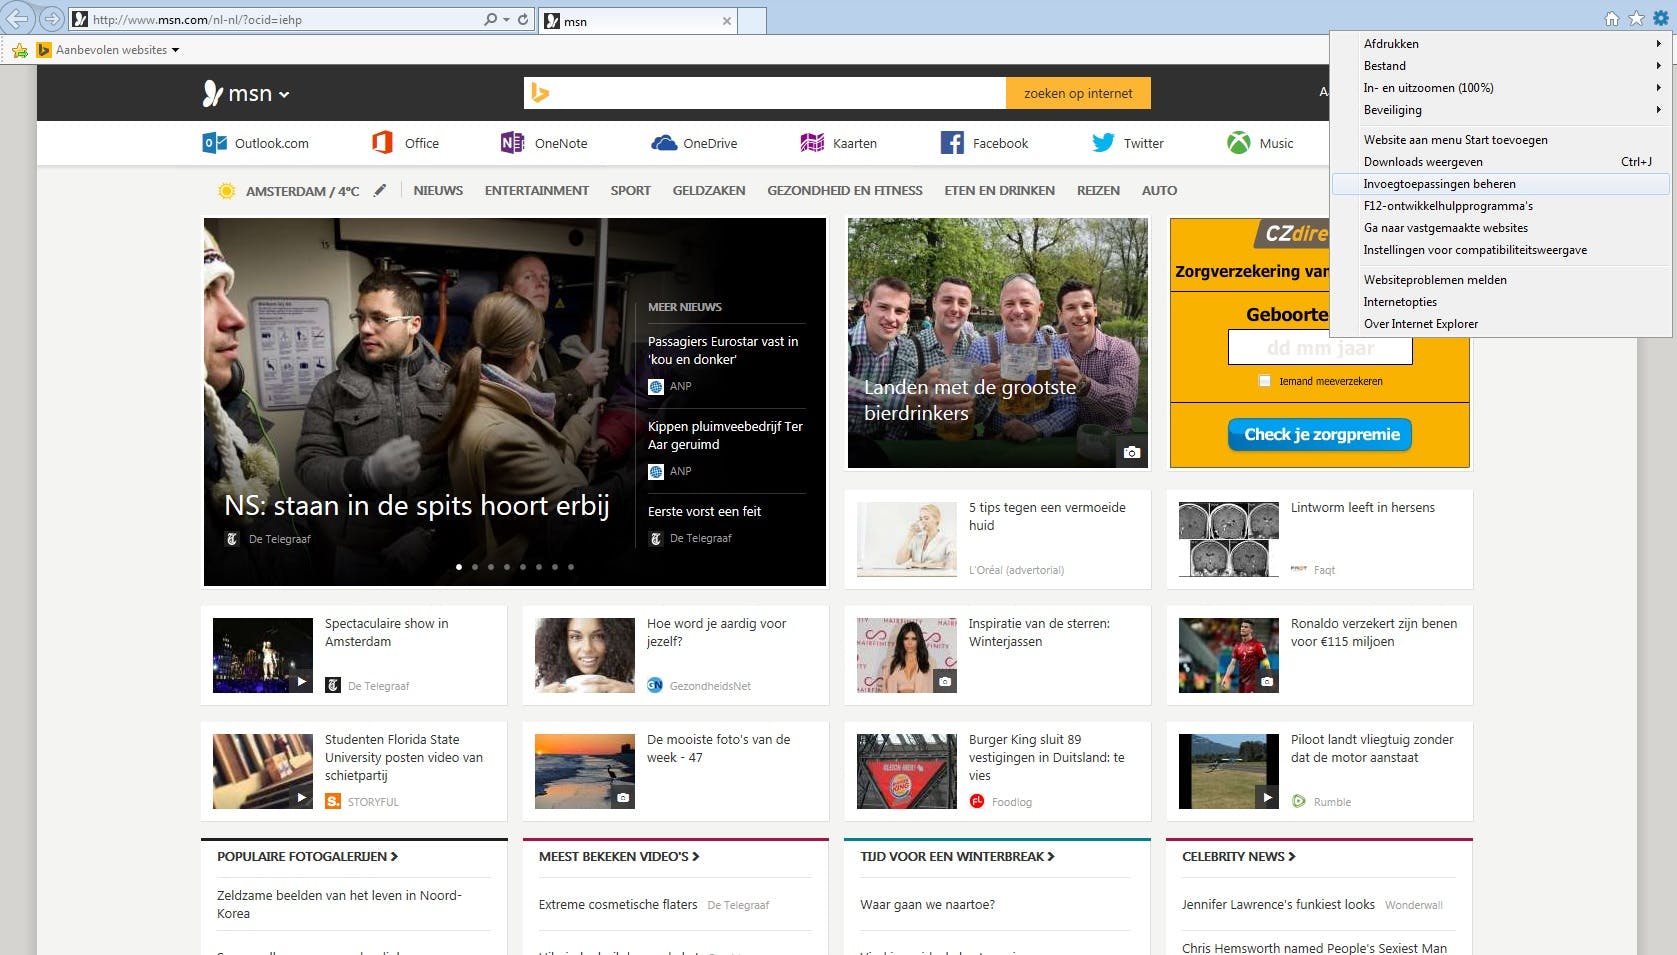This screenshot has height=955, width=1677.
Task: Open the OneNote icon link
Action: click(x=512, y=143)
